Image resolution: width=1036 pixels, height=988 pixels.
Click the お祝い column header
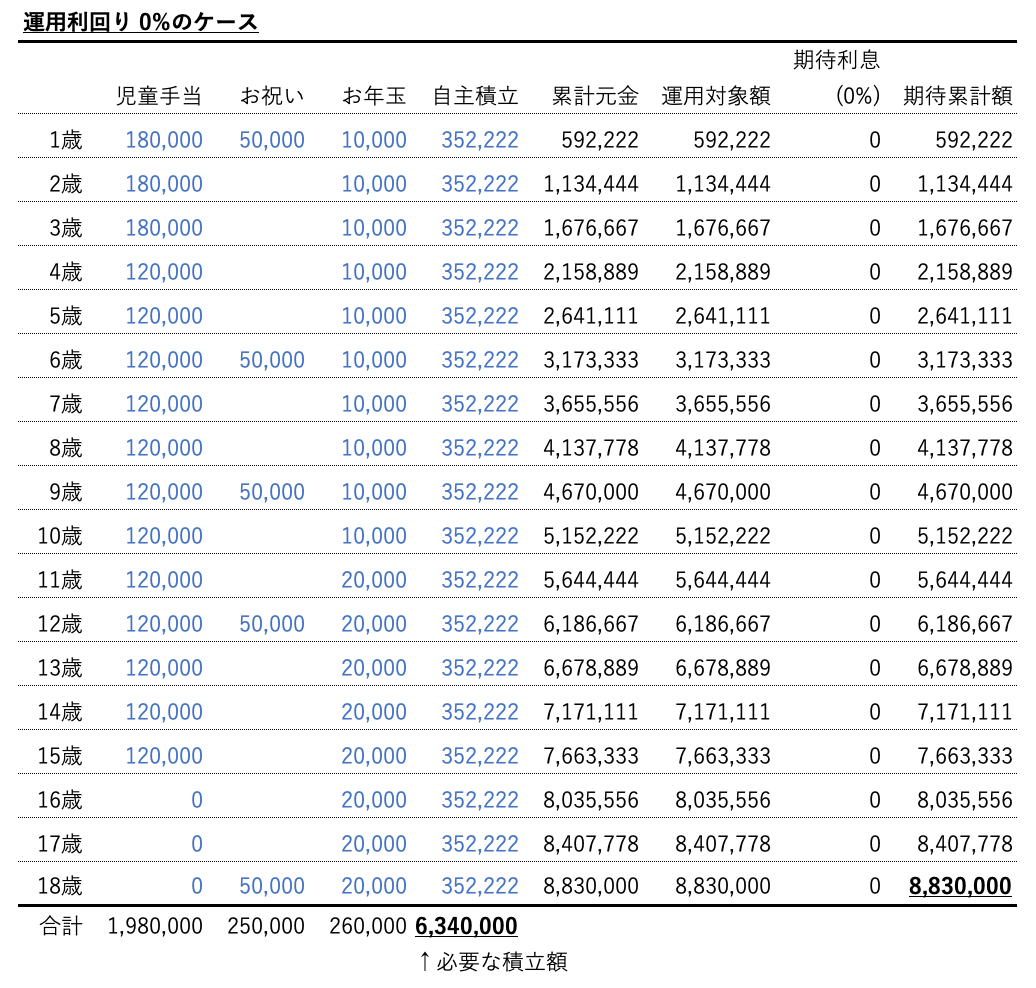click(270, 96)
